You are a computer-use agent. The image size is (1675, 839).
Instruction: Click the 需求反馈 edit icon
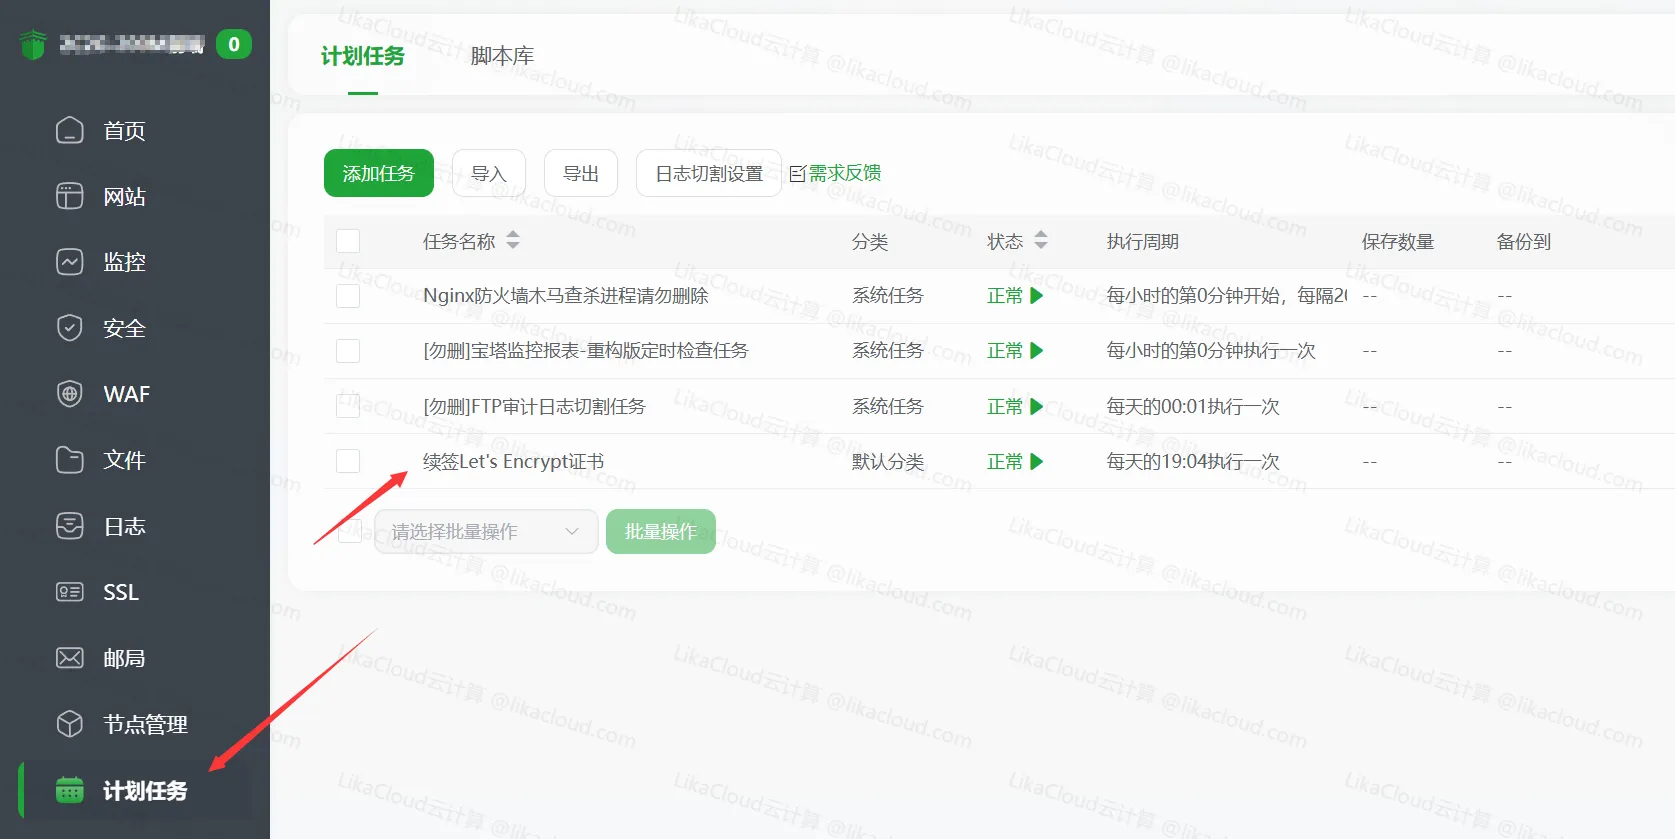pos(797,174)
